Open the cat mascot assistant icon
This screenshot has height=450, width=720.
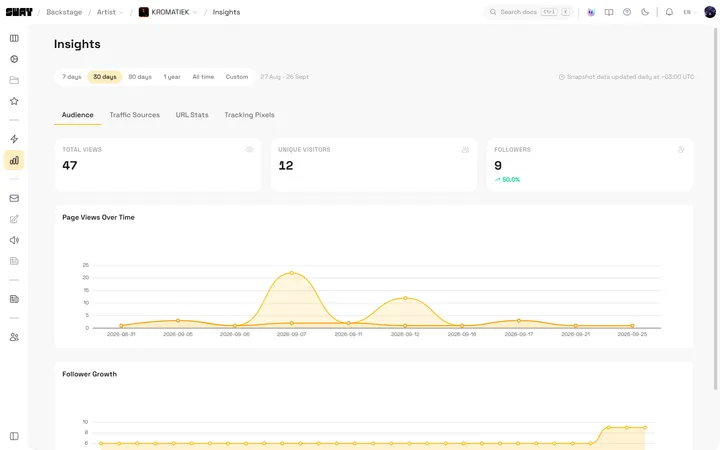click(591, 12)
